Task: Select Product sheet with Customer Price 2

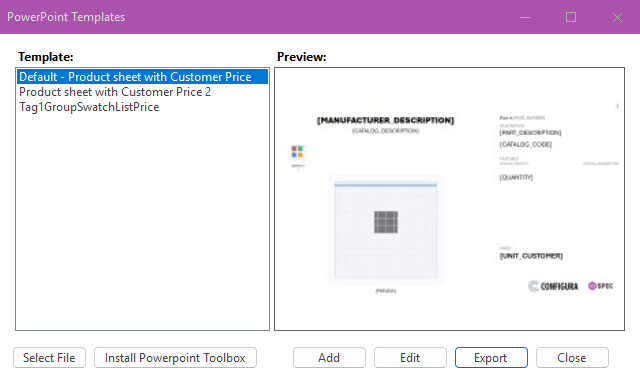Action: tap(142, 92)
